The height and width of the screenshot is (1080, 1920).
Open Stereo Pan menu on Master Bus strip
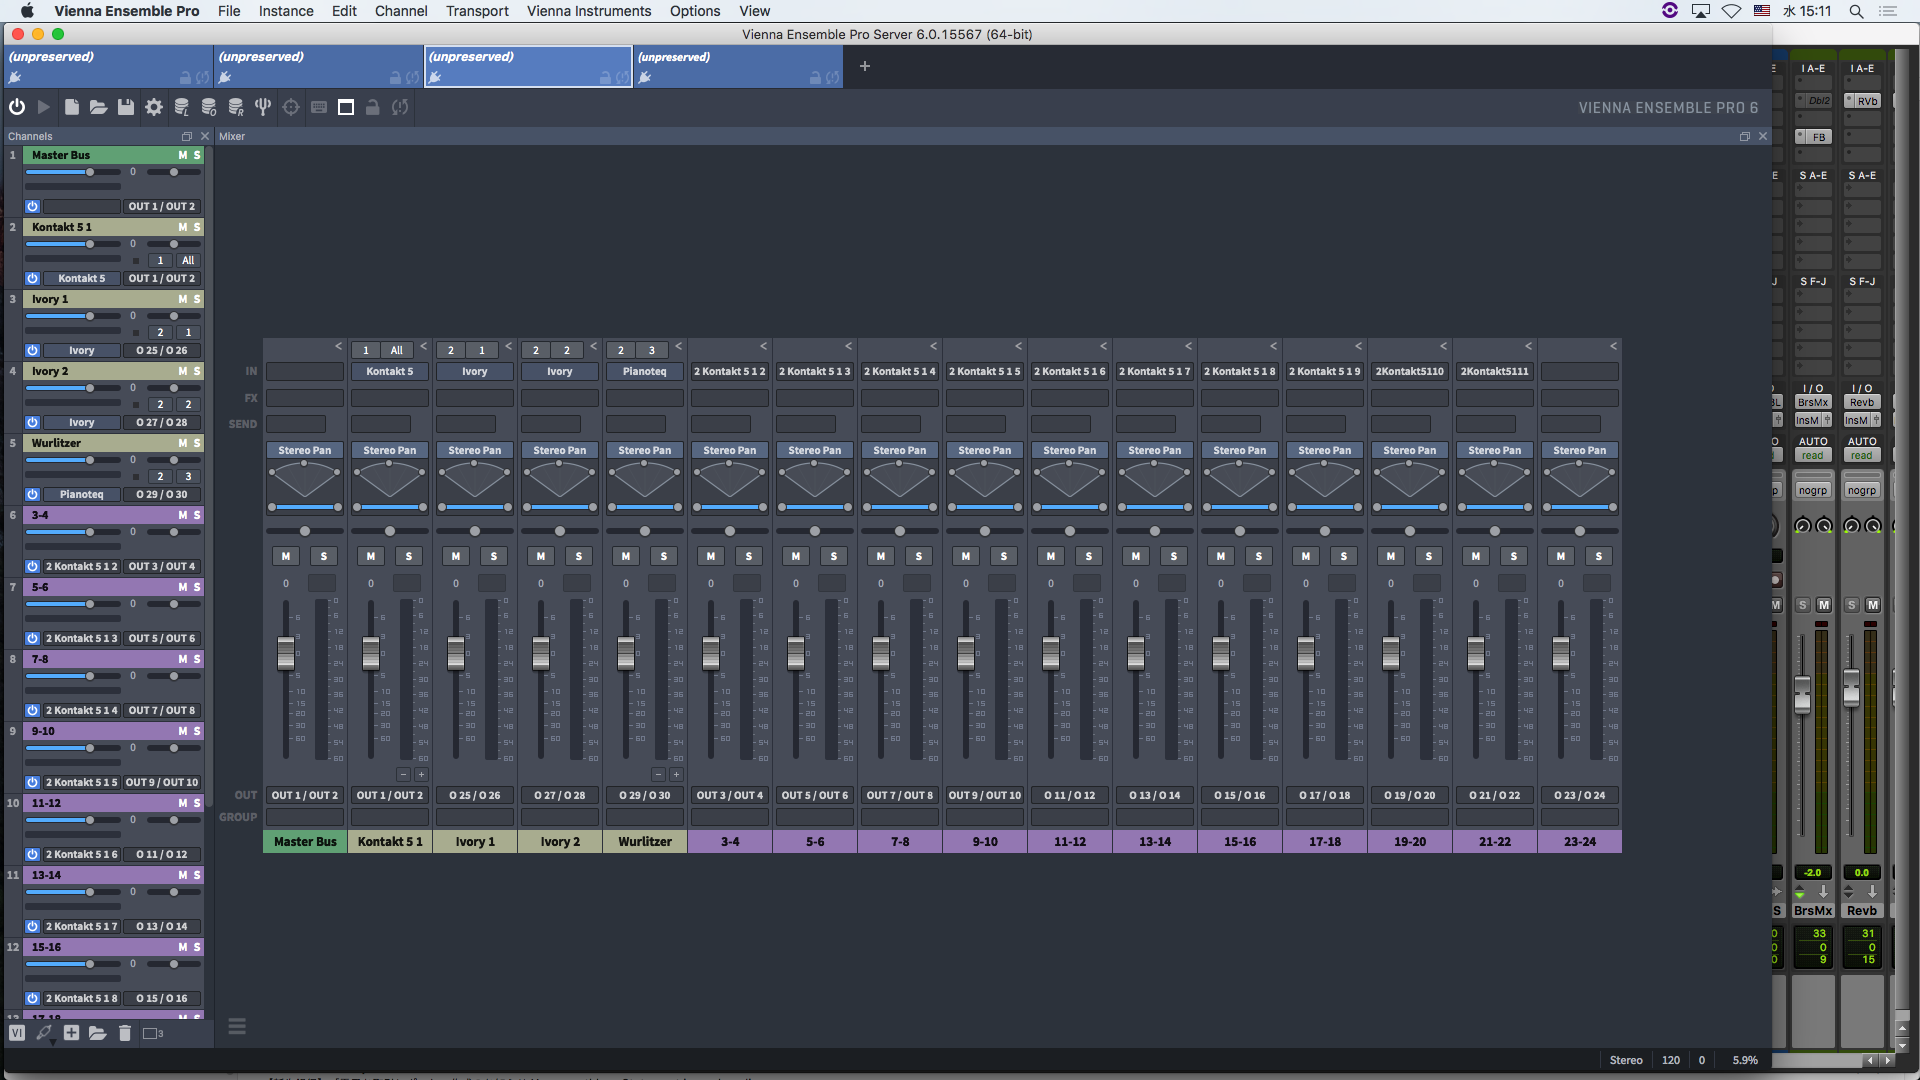(305, 450)
